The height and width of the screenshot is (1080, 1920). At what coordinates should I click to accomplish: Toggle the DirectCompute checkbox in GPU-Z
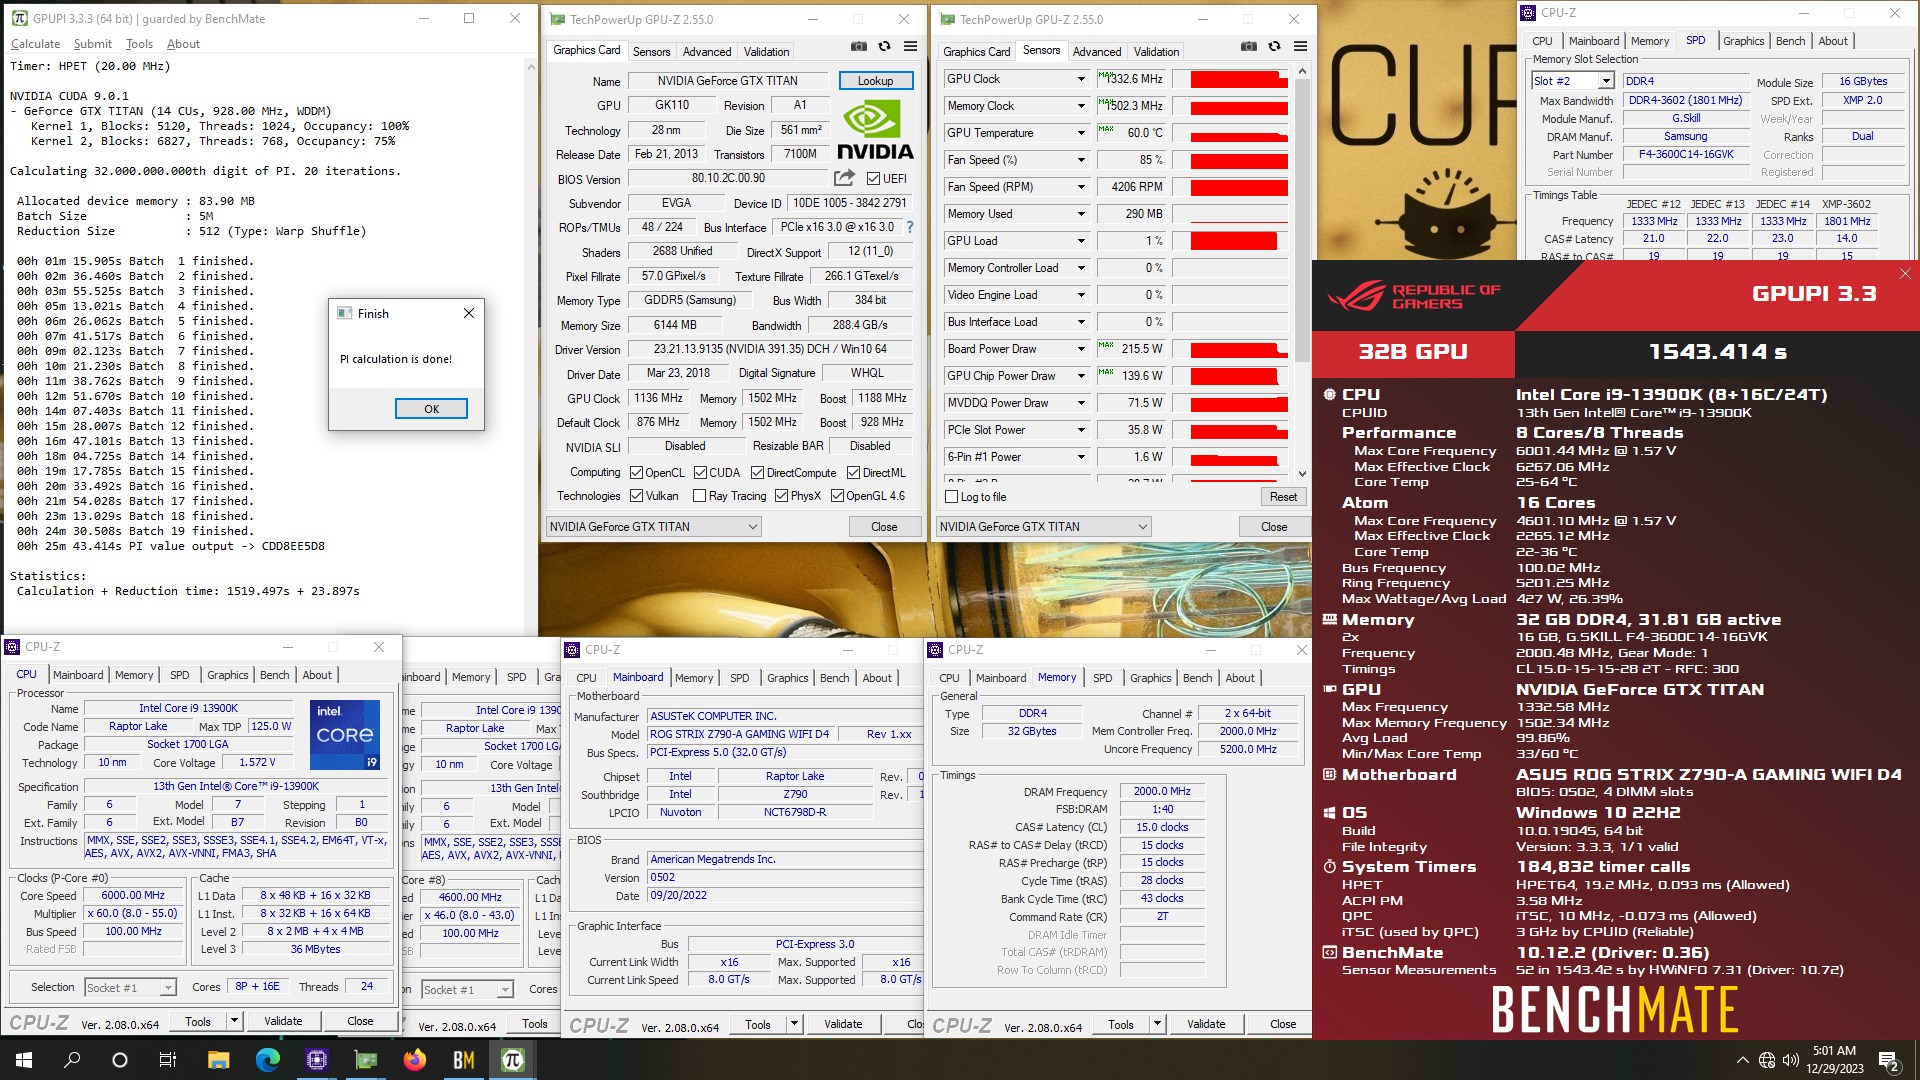coord(757,473)
